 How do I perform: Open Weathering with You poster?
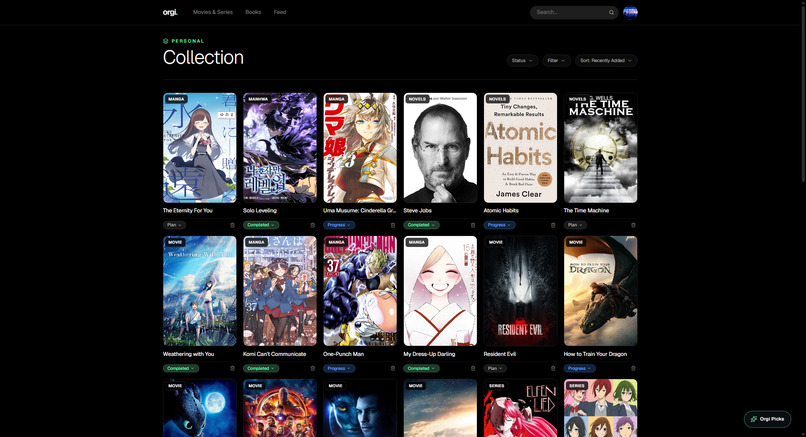199,291
